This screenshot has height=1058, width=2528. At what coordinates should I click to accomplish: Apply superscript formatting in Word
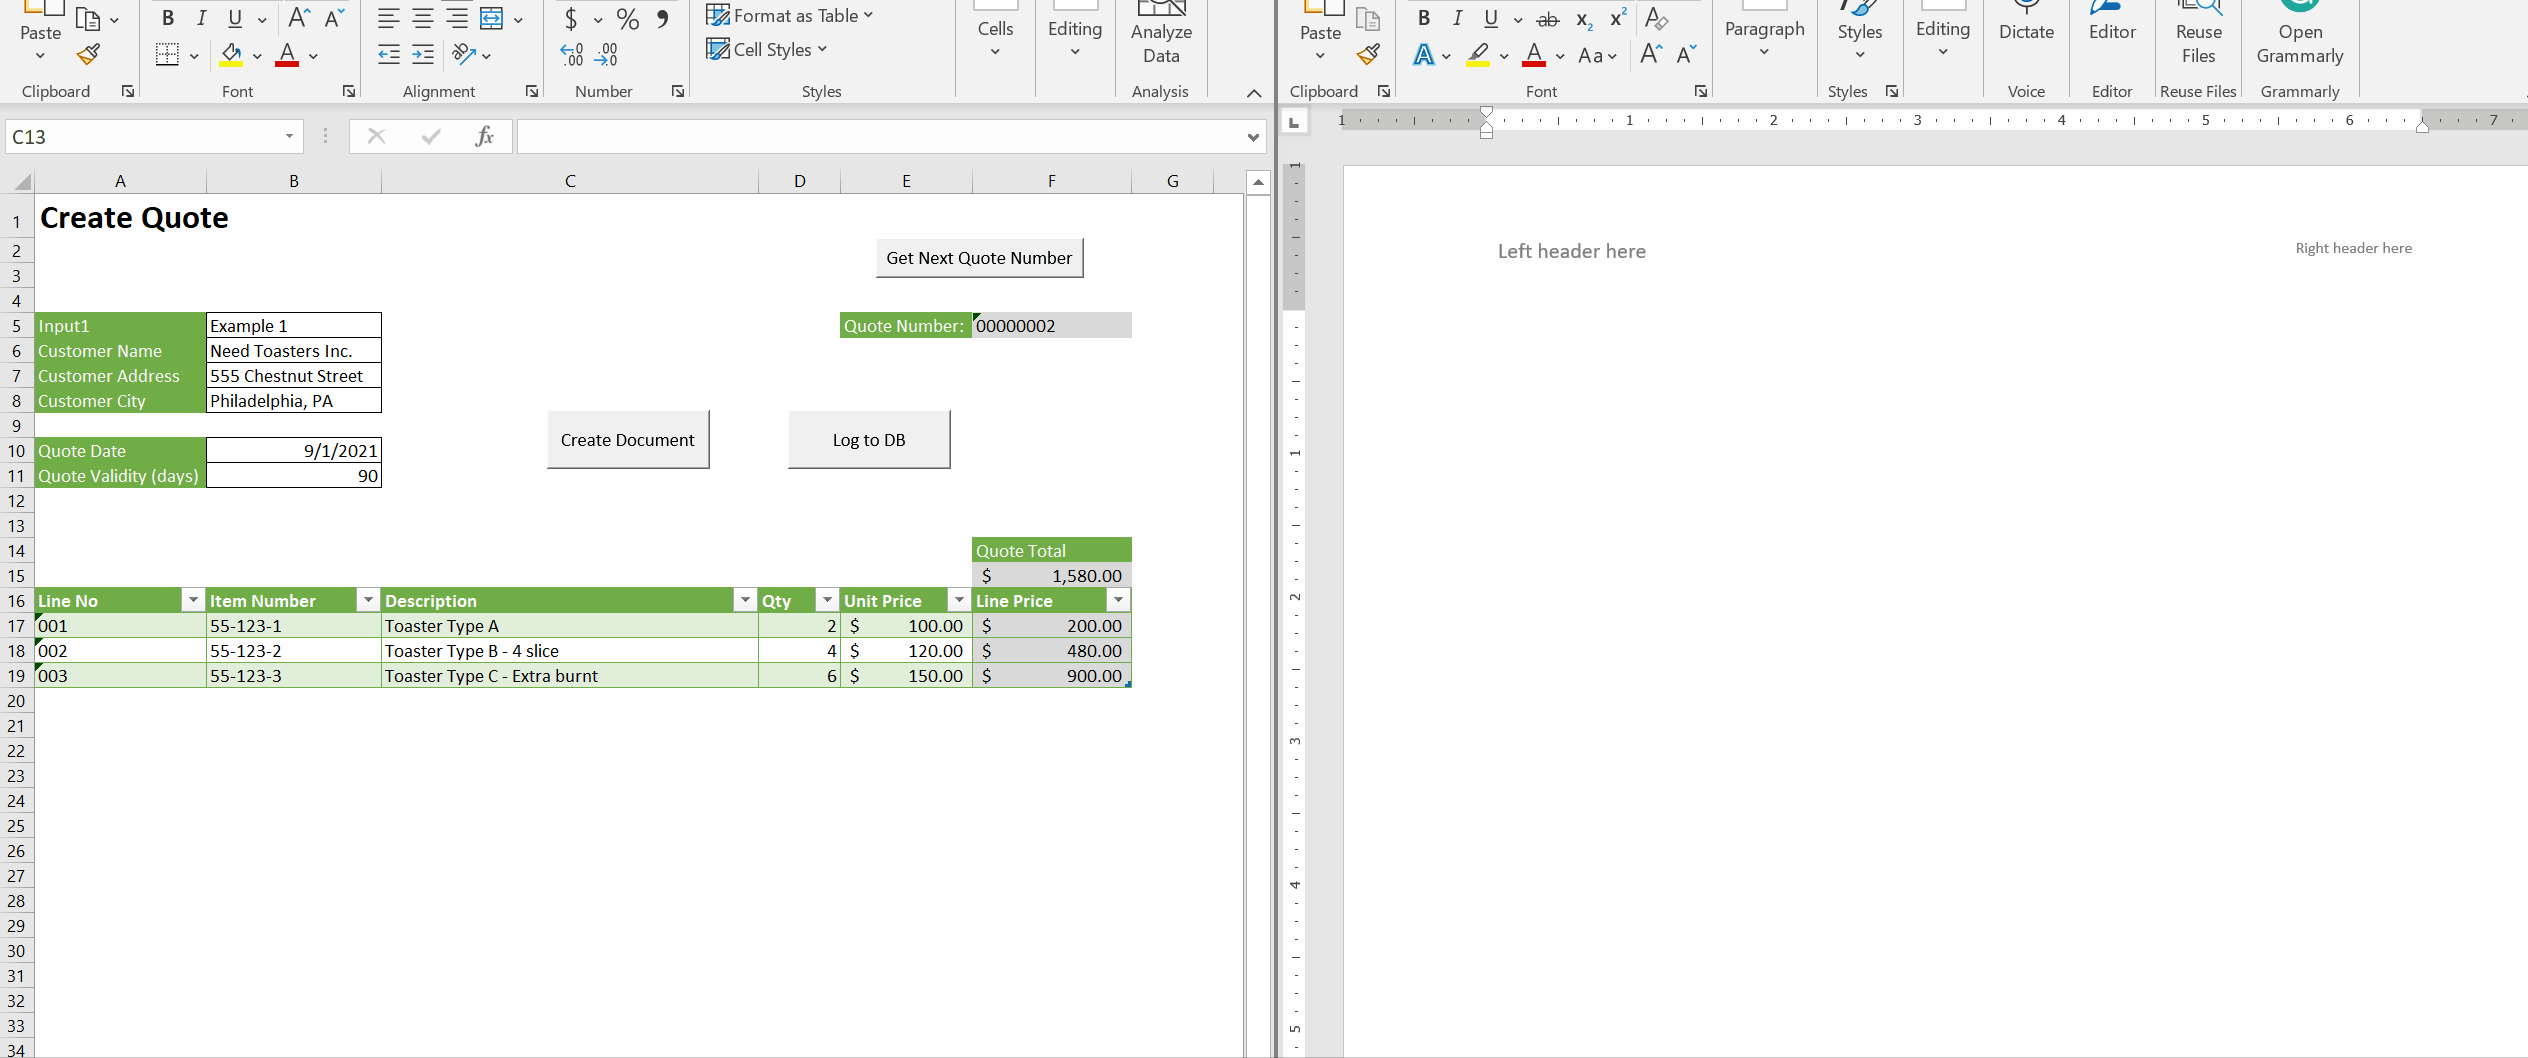[1616, 17]
